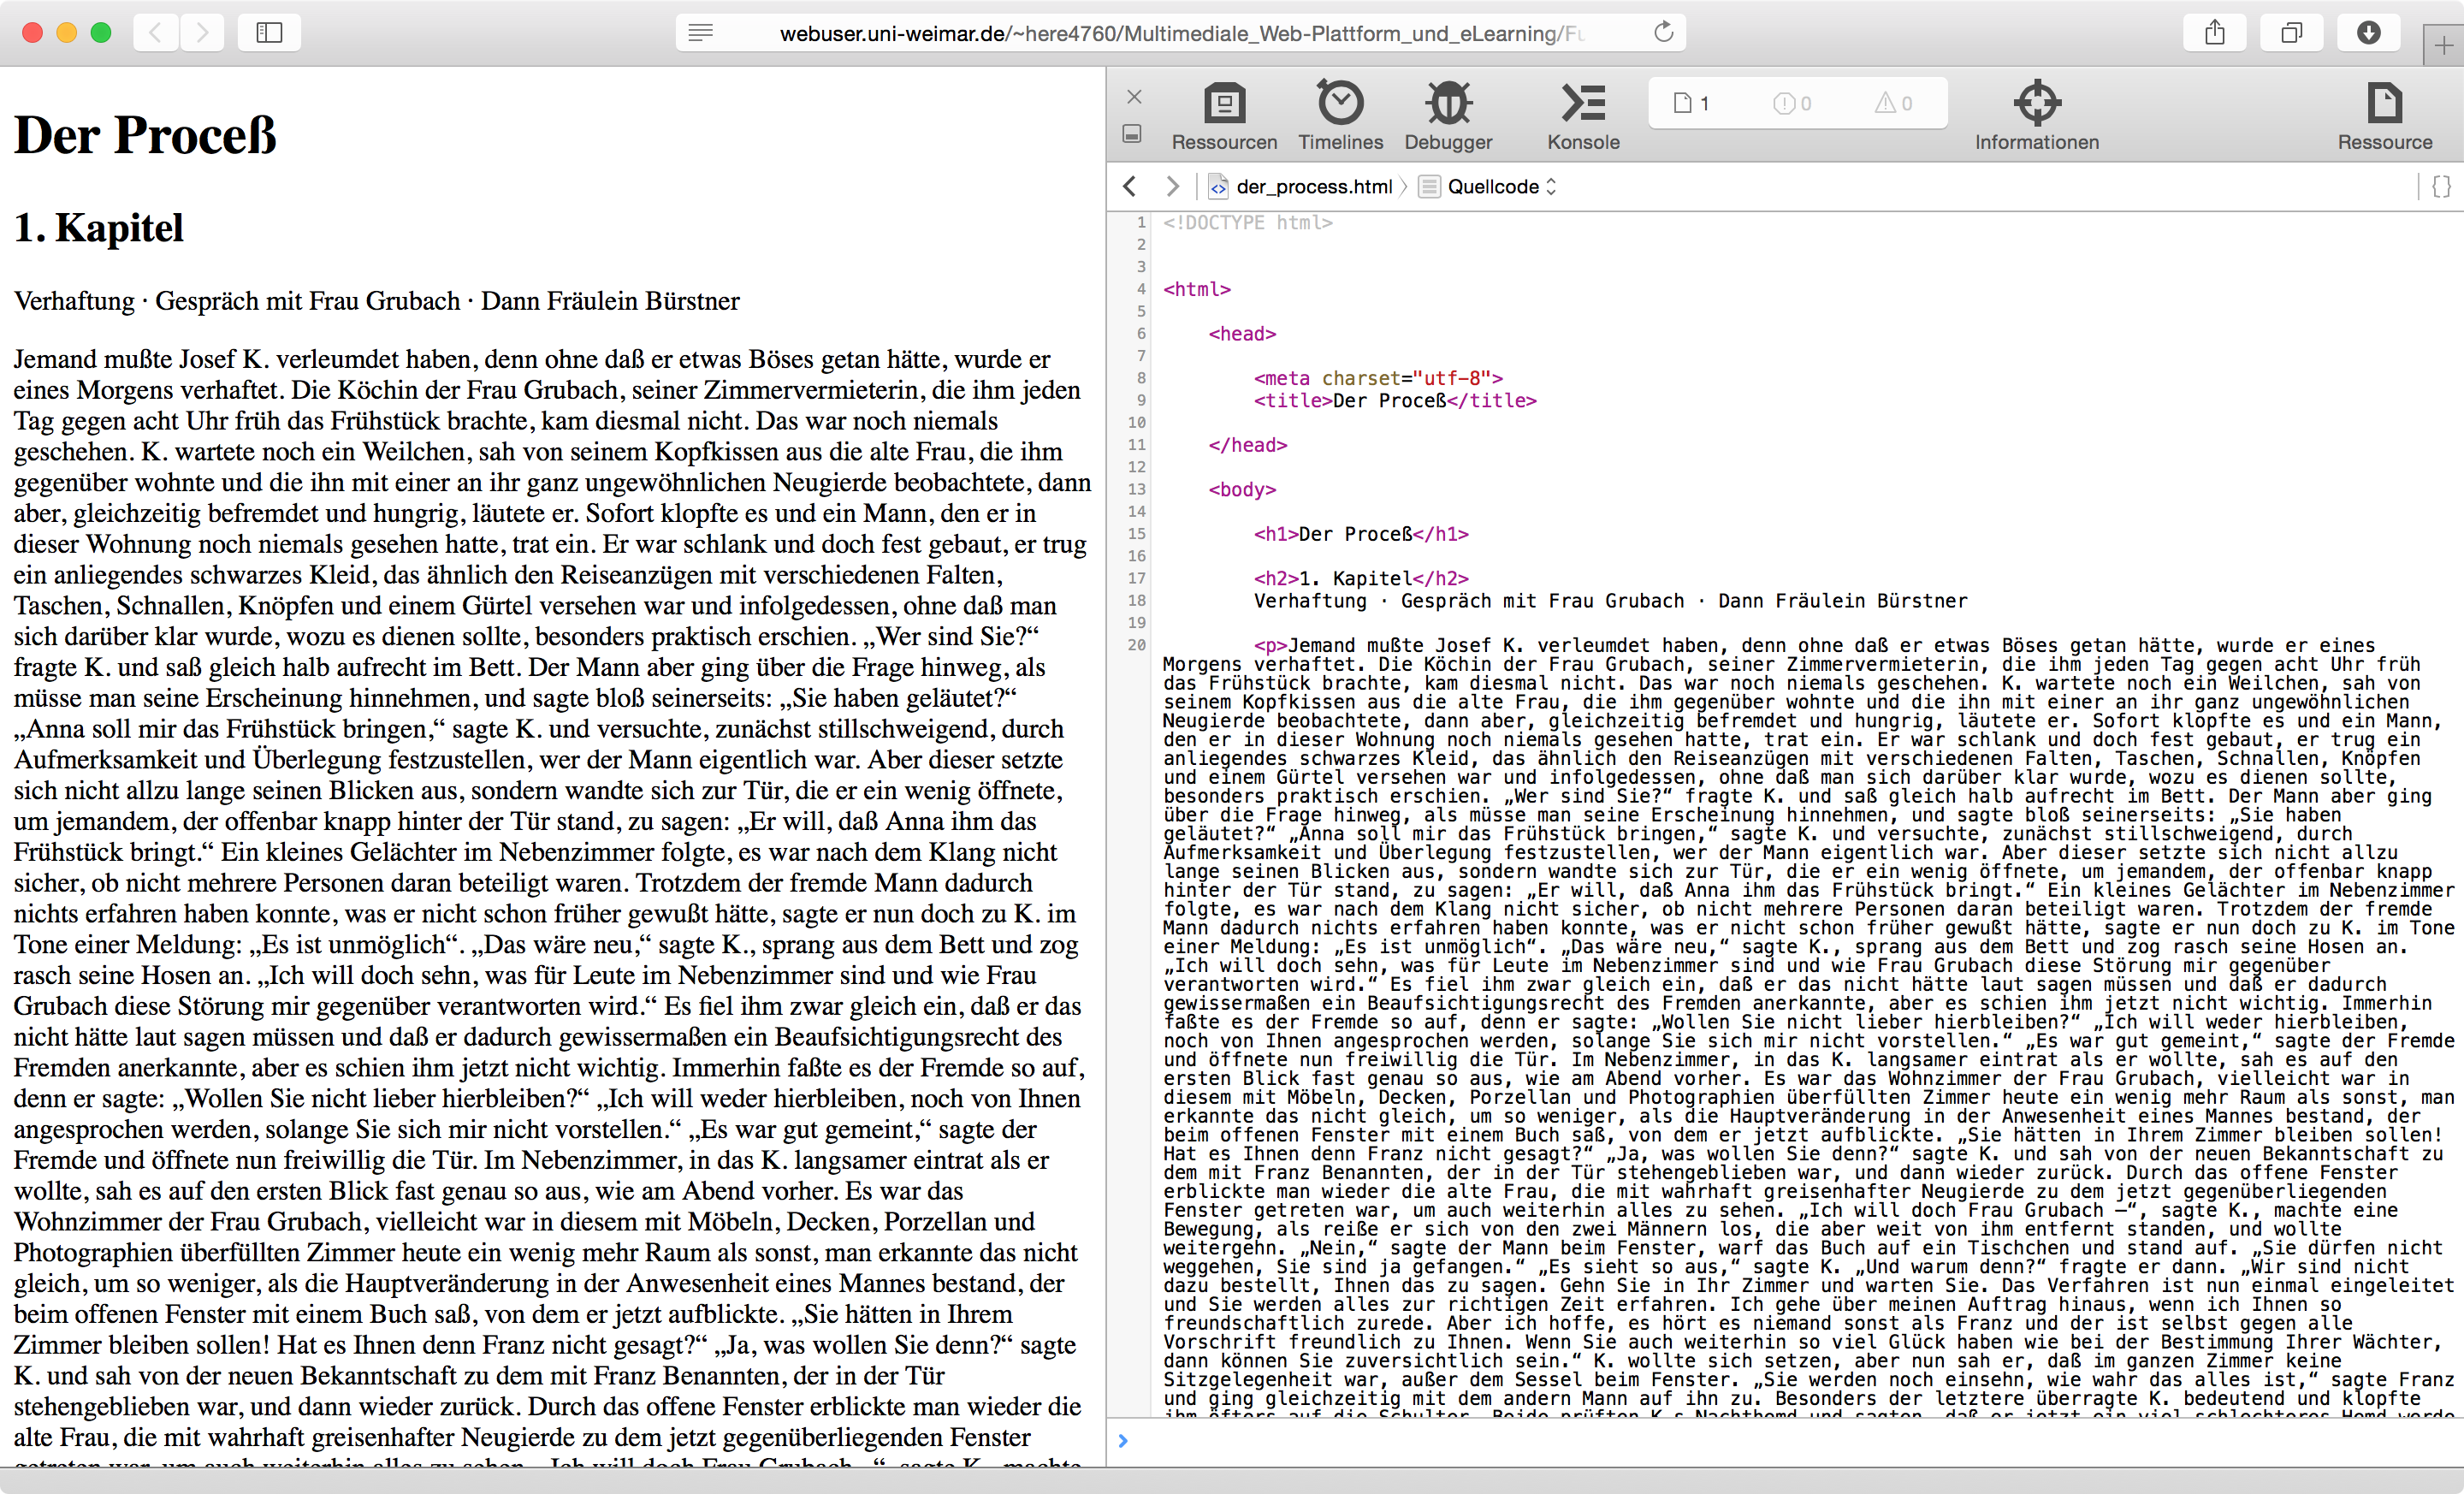Open the Quellcode view dropdown
This screenshot has width=2464, height=1494.
[1489, 186]
